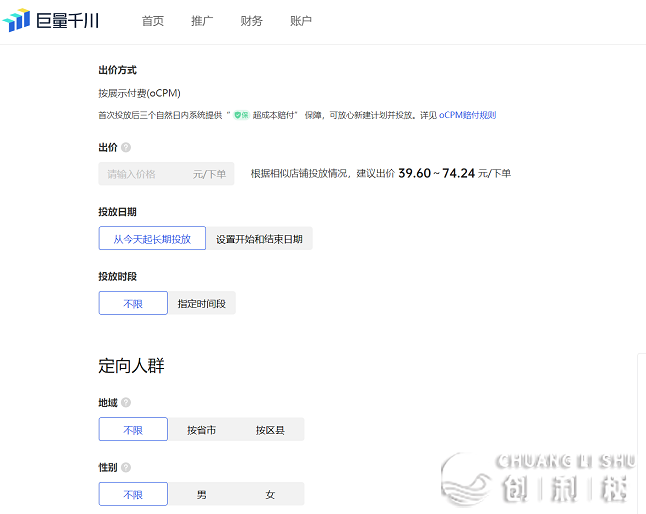Click the 巨量千川 logo icon
This screenshot has width=646, height=514.
click(x=17, y=21)
